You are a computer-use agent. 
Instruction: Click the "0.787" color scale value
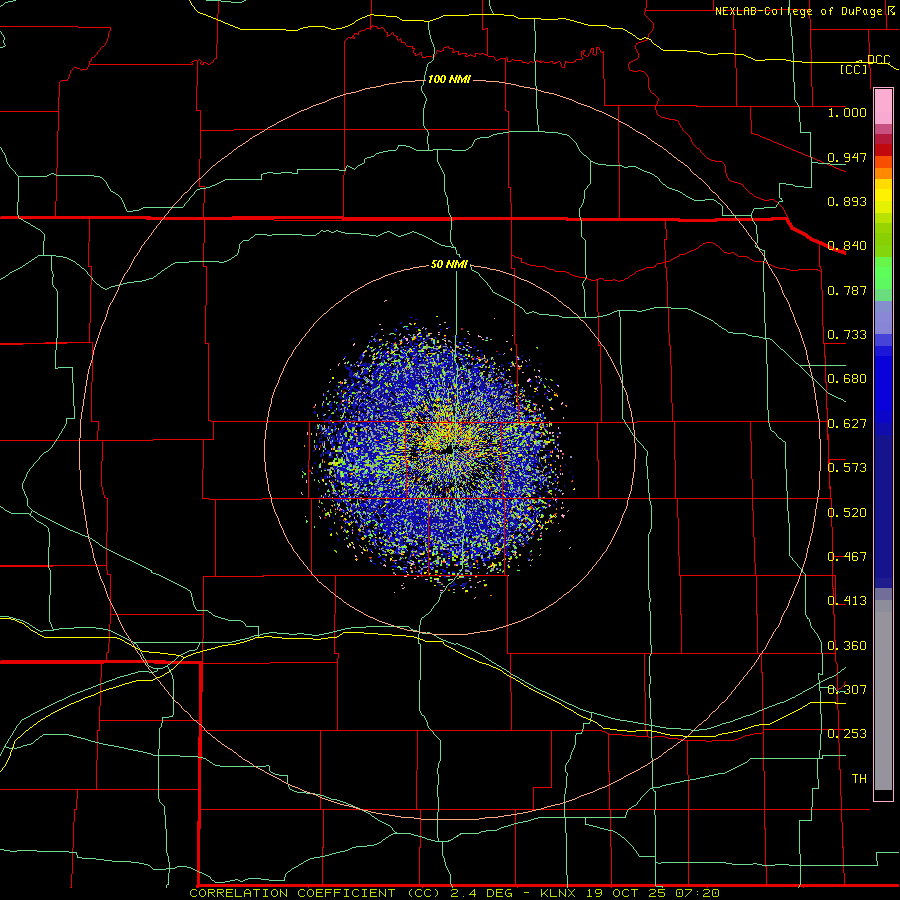[847, 290]
